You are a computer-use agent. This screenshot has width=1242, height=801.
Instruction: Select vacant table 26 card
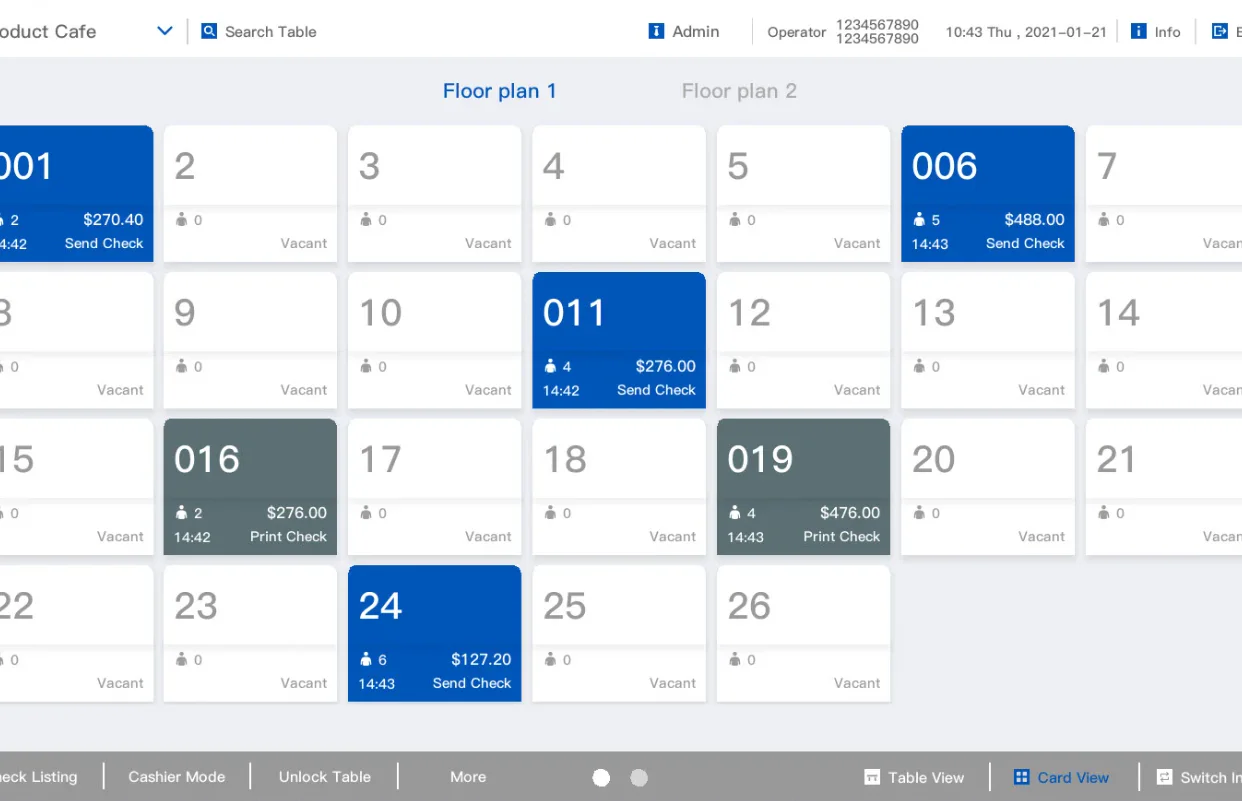tap(803, 634)
